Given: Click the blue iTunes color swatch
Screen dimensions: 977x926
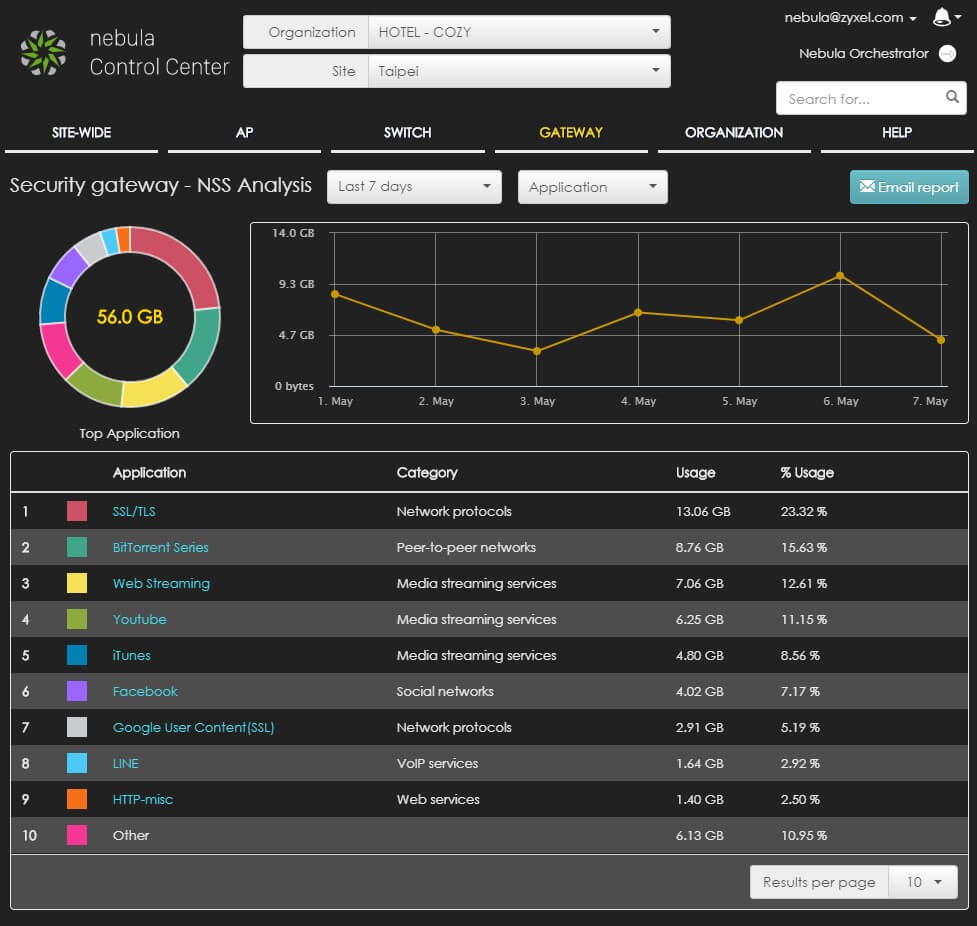Looking at the screenshot, I should coord(77,655).
